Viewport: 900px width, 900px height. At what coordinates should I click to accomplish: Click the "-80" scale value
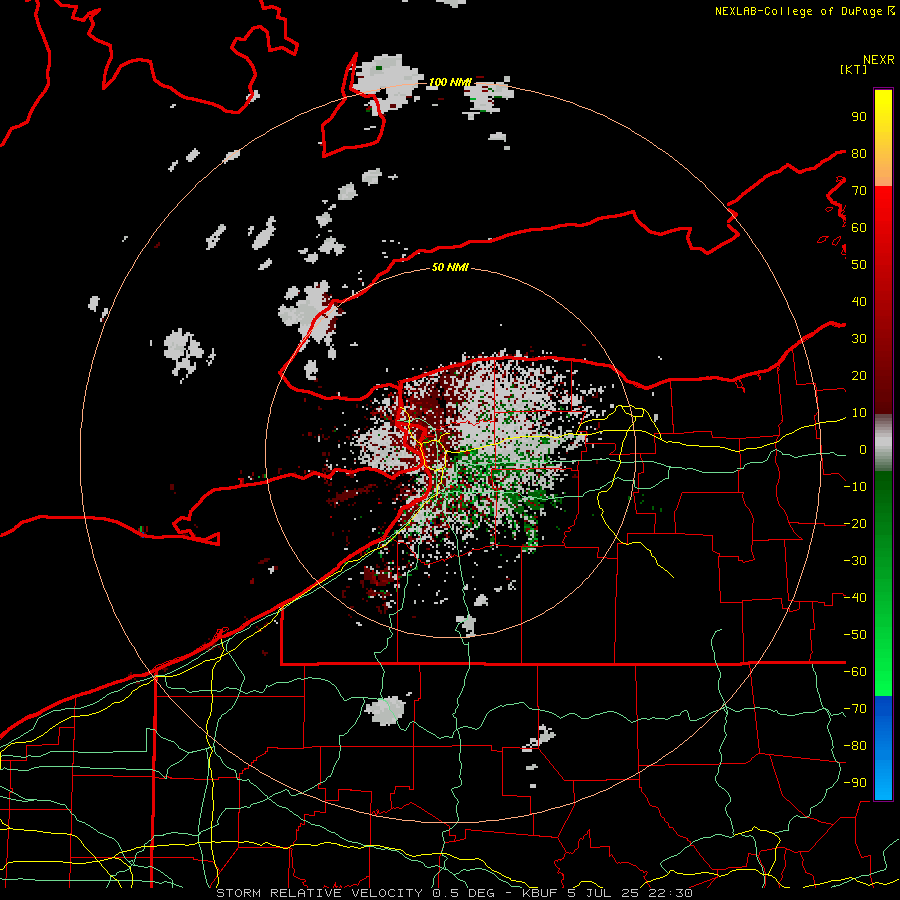pos(855,746)
